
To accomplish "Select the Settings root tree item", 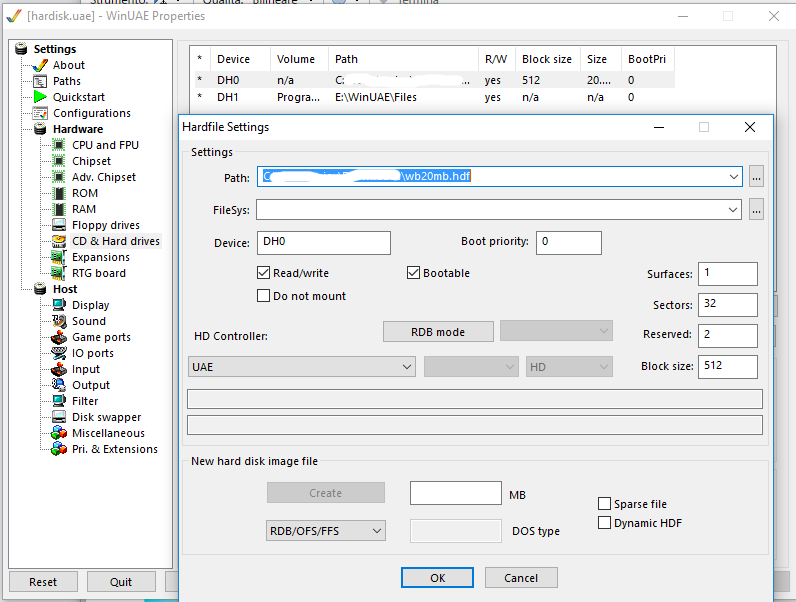I will [55, 49].
